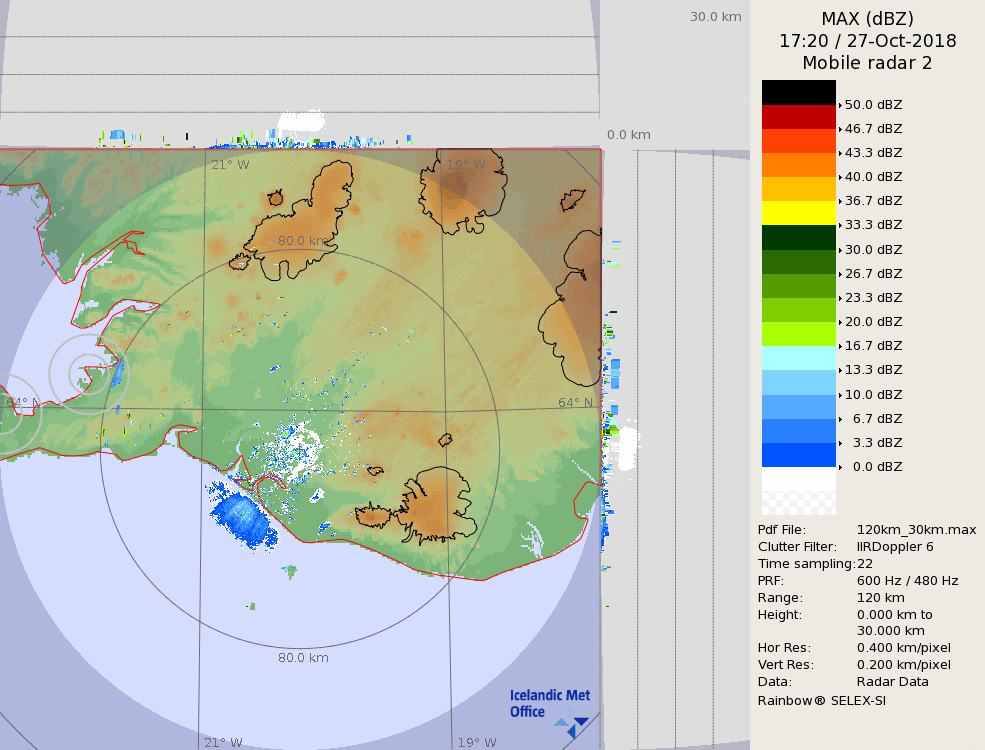Click the Icelandic Met Office logo
Screen dimensions: 985x750
[549, 705]
